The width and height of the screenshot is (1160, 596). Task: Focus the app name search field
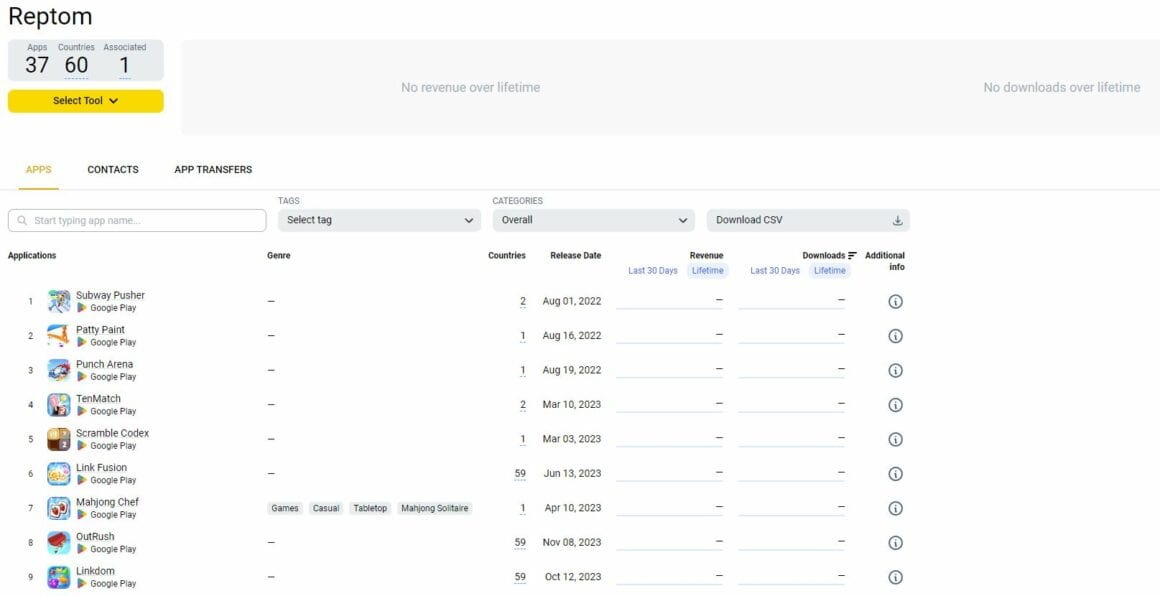click(137, 220)
